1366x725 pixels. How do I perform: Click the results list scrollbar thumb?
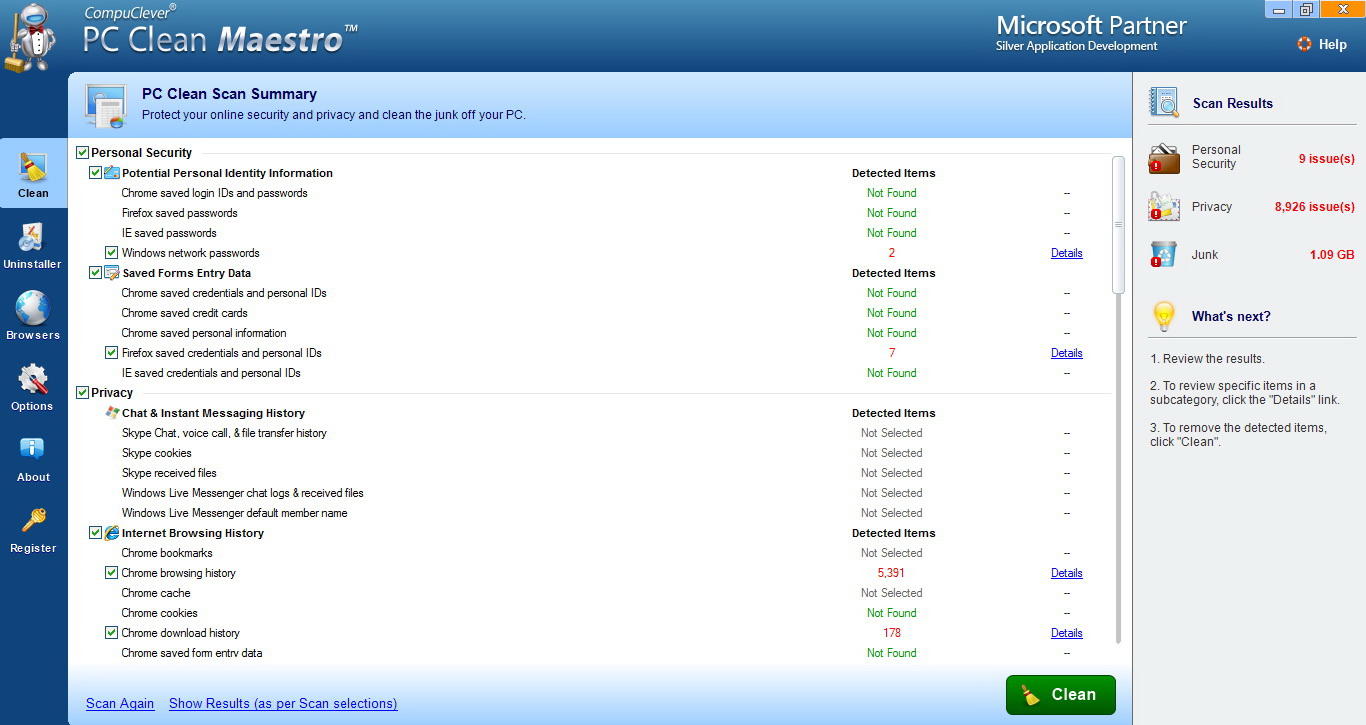pos(1118,225)
